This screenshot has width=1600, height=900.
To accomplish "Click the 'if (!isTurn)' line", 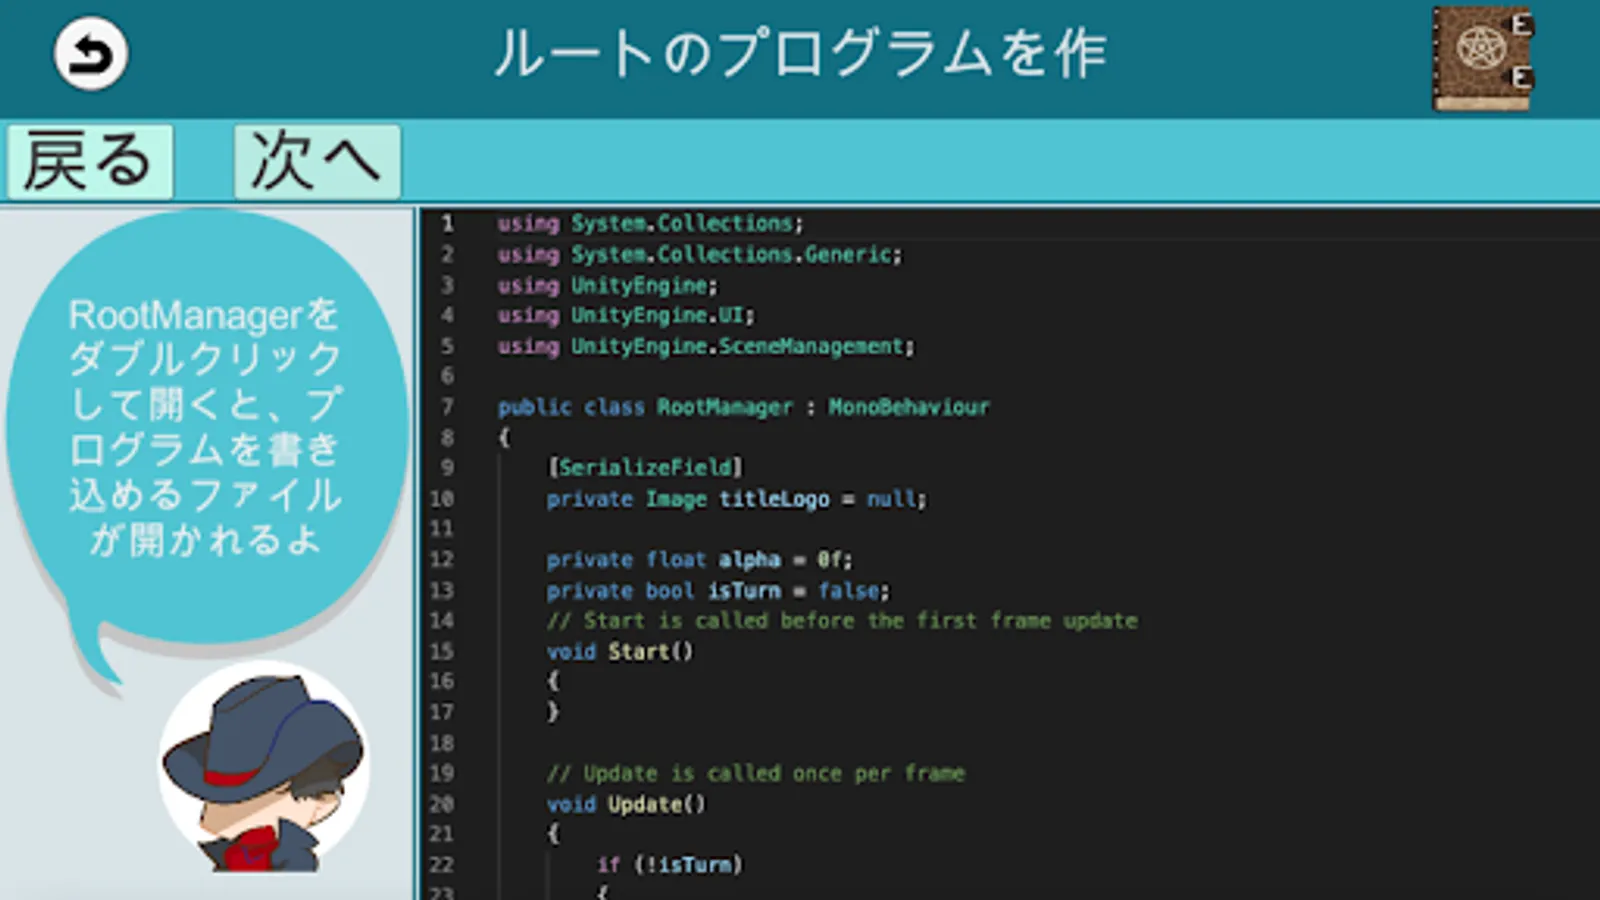I will 669,864.
